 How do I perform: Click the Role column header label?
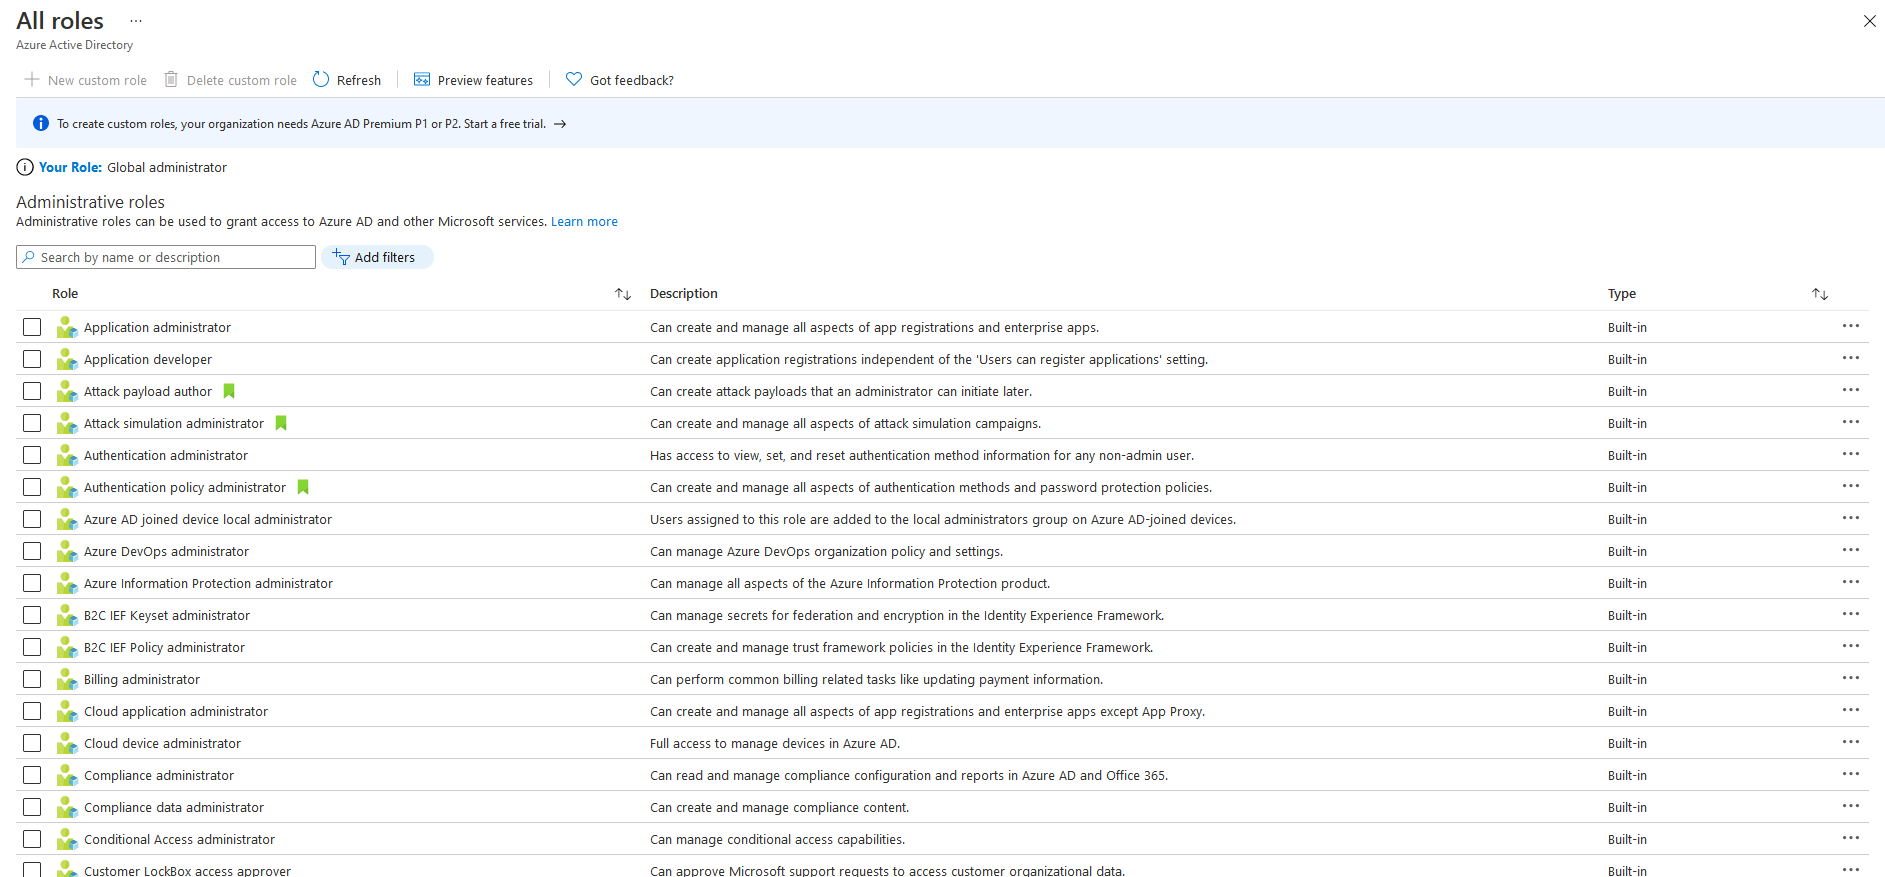point(65,293)
